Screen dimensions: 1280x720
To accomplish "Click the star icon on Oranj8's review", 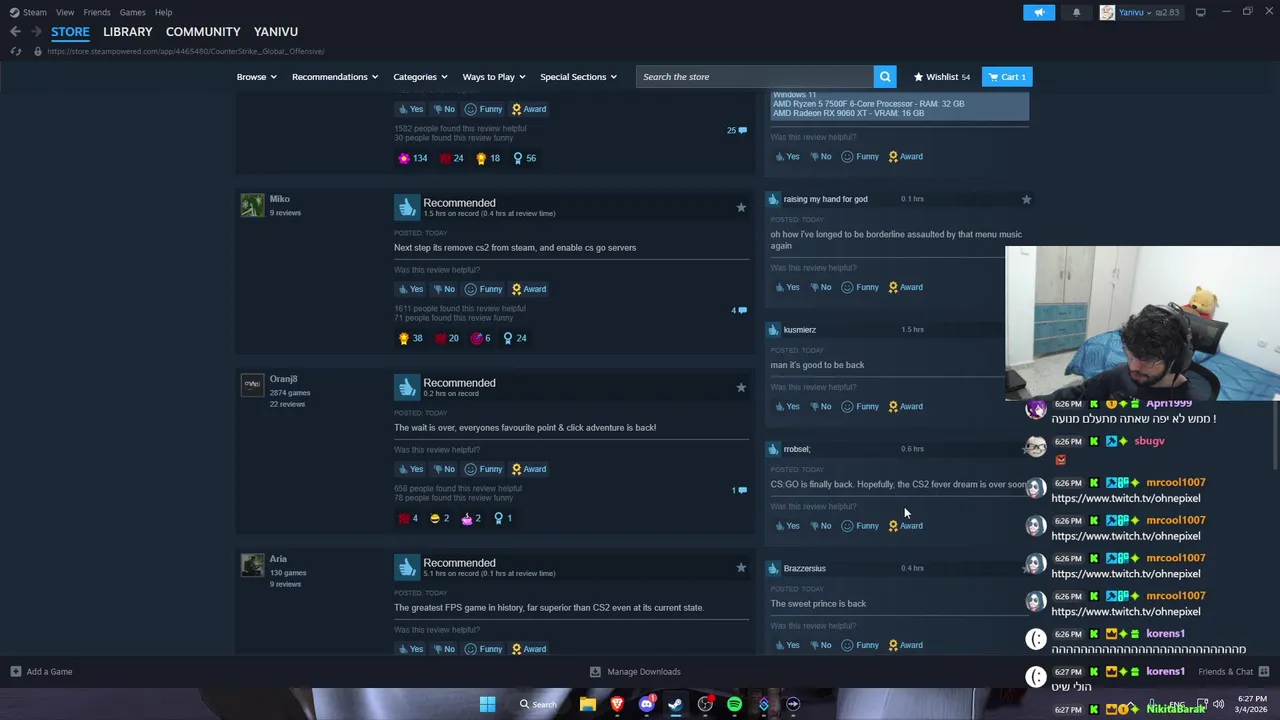I will pyautogui.click(x=741, y=387).
